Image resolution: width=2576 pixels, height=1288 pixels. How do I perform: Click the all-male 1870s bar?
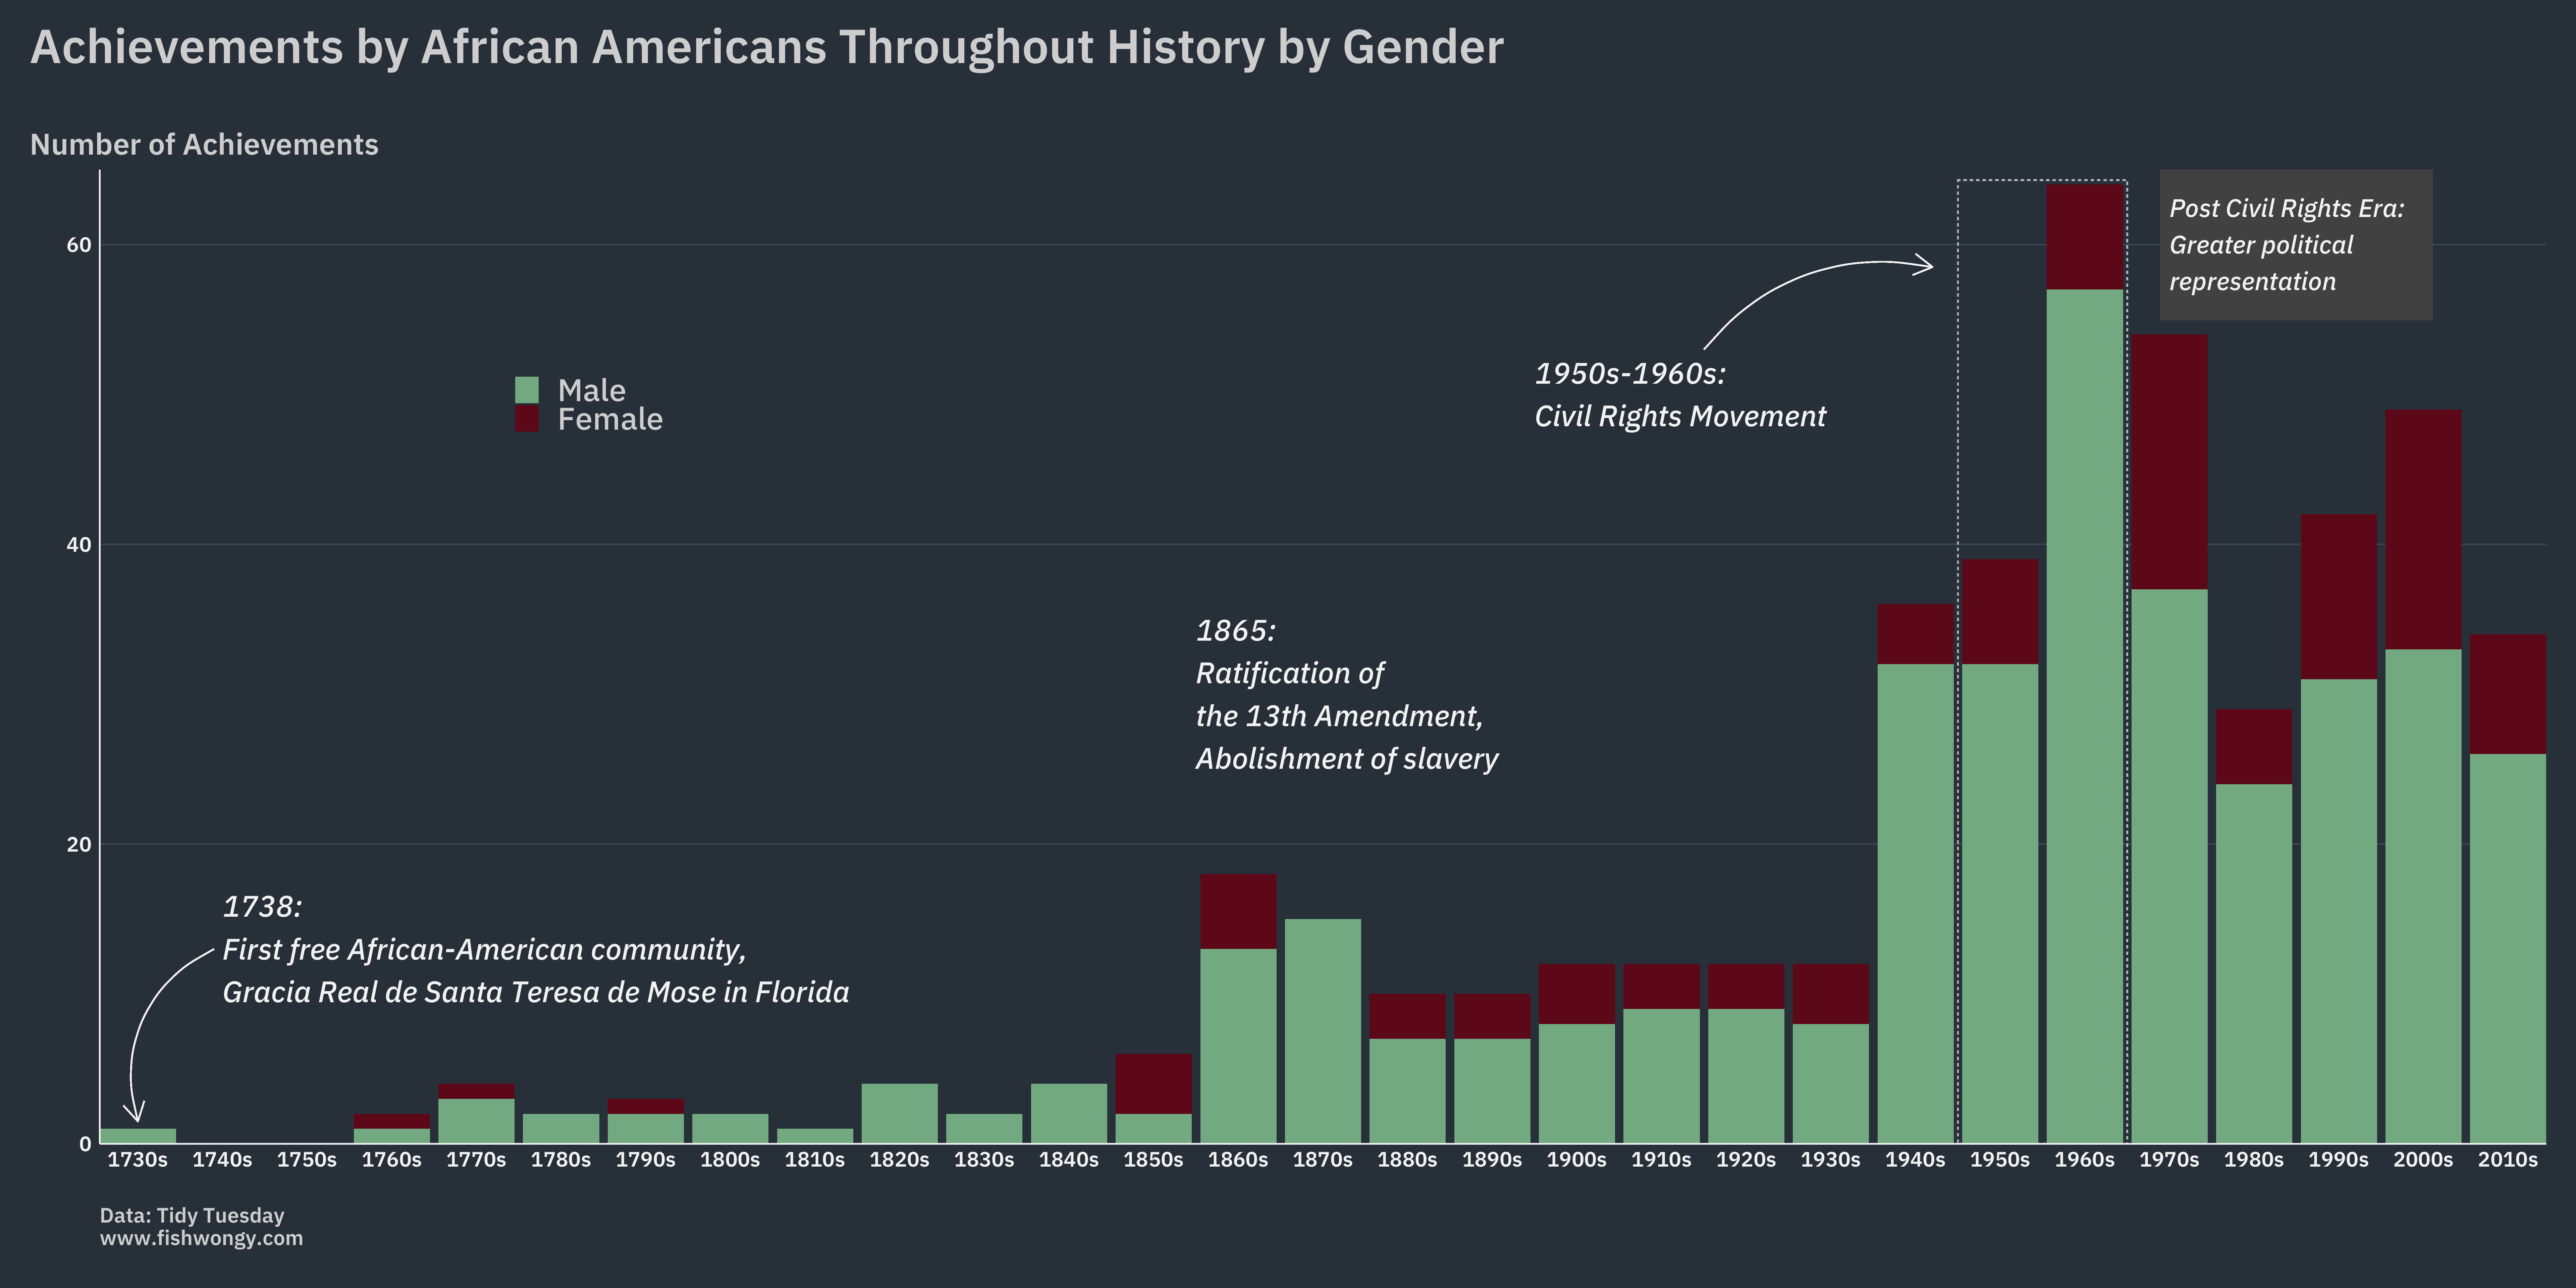click(x=1323, y=1031)
